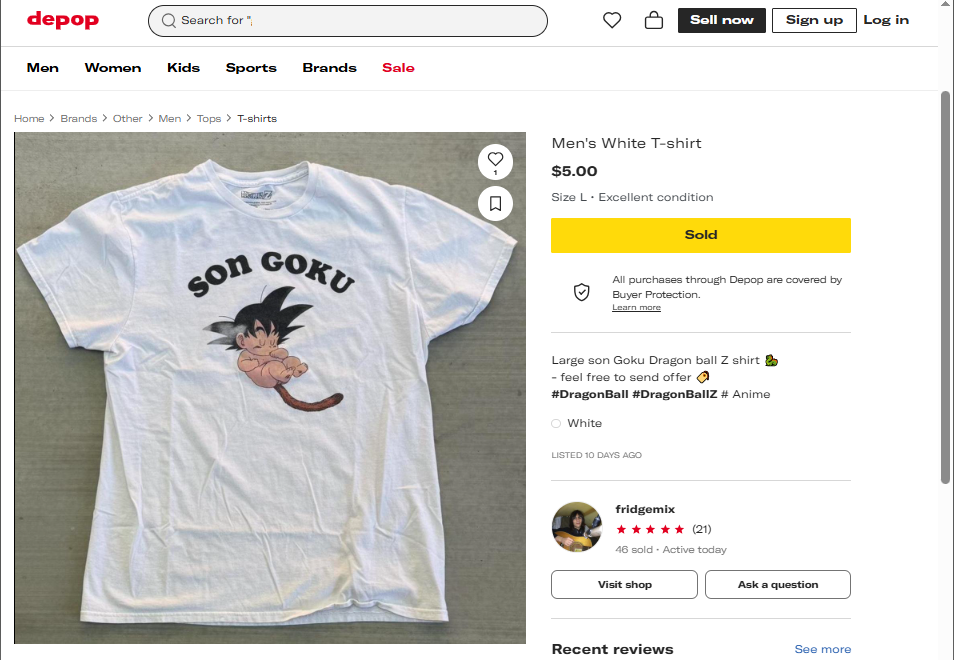Viewport: 954px width, 660px height.
Task: Like the T-shirt with the heart button
Action: click(495, 160)
